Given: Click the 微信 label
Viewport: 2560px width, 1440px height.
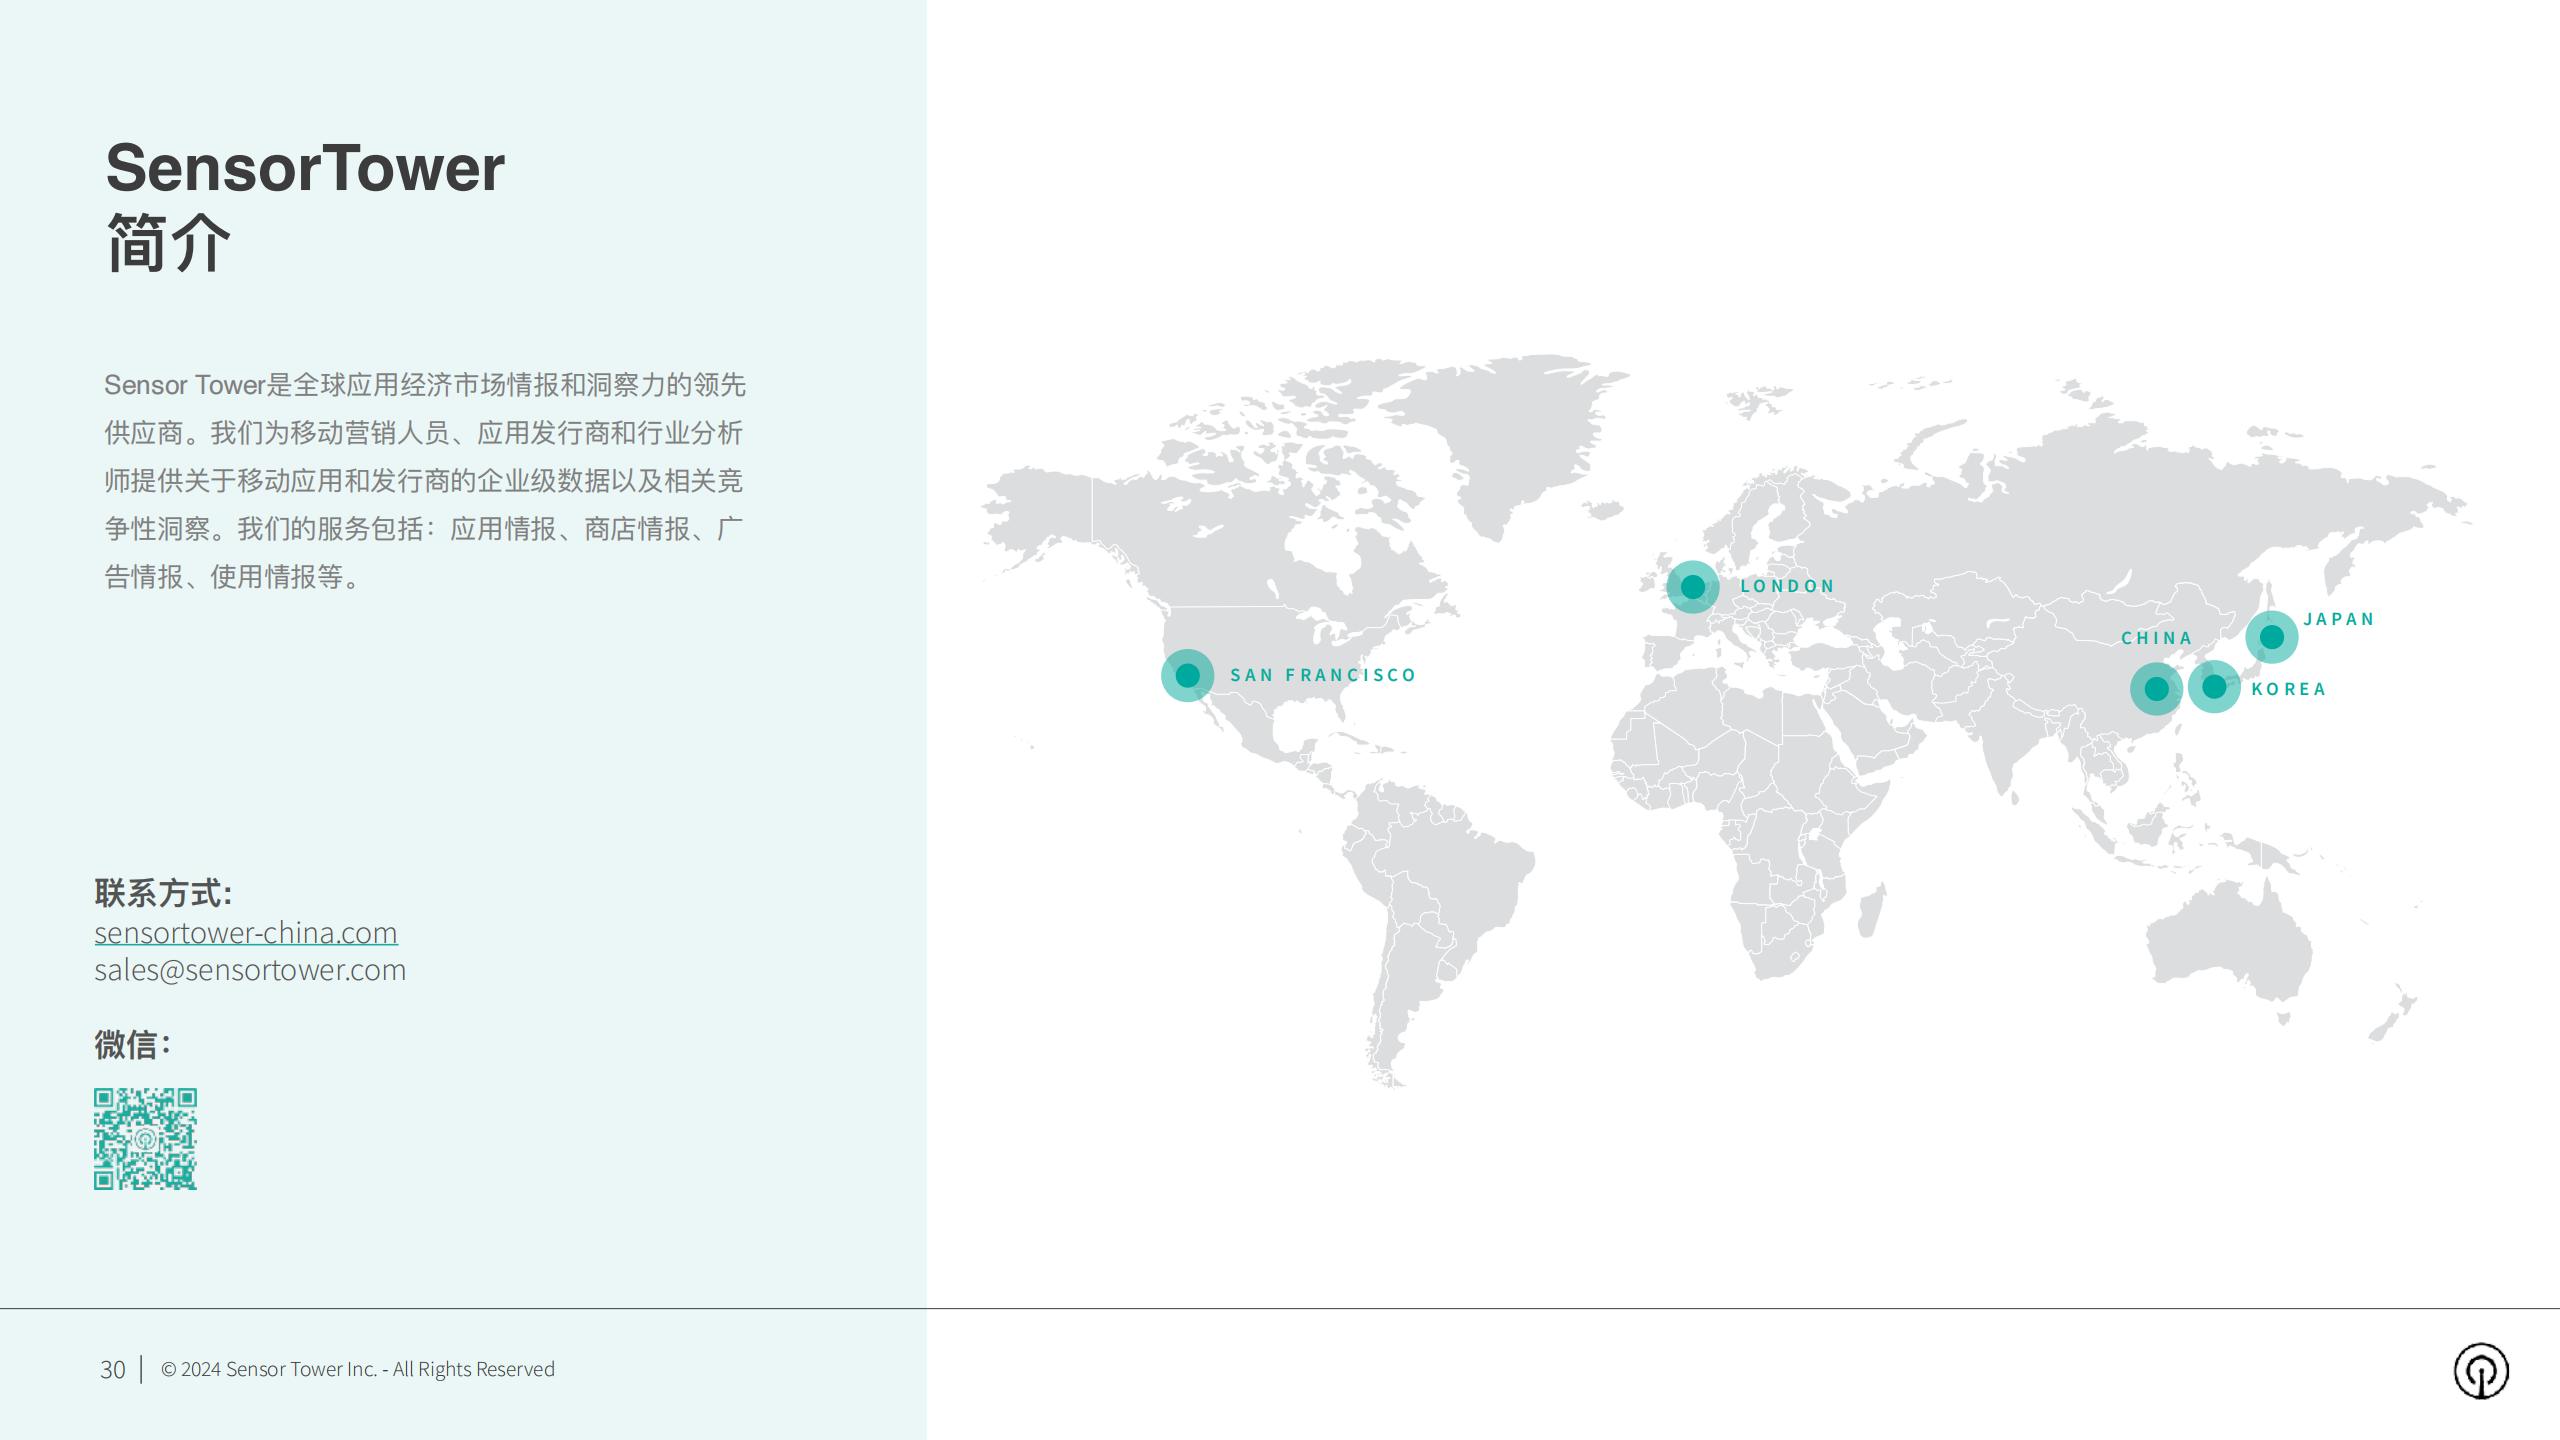Looking at the screenshot, I should pyautogui.click(x=132, y=1045).
